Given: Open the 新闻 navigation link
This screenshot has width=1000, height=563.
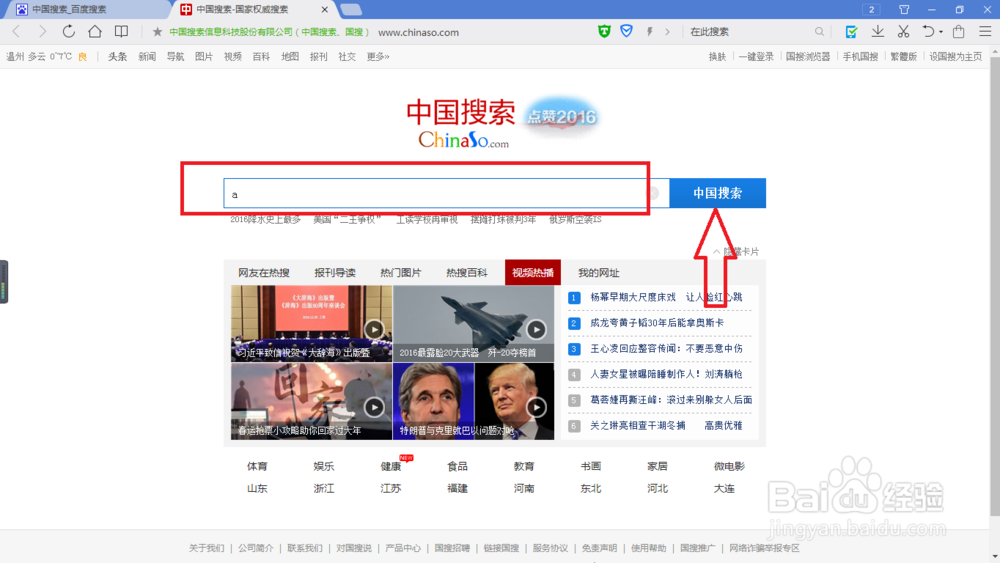Looking at the screenshot, I should pos(147,57).
